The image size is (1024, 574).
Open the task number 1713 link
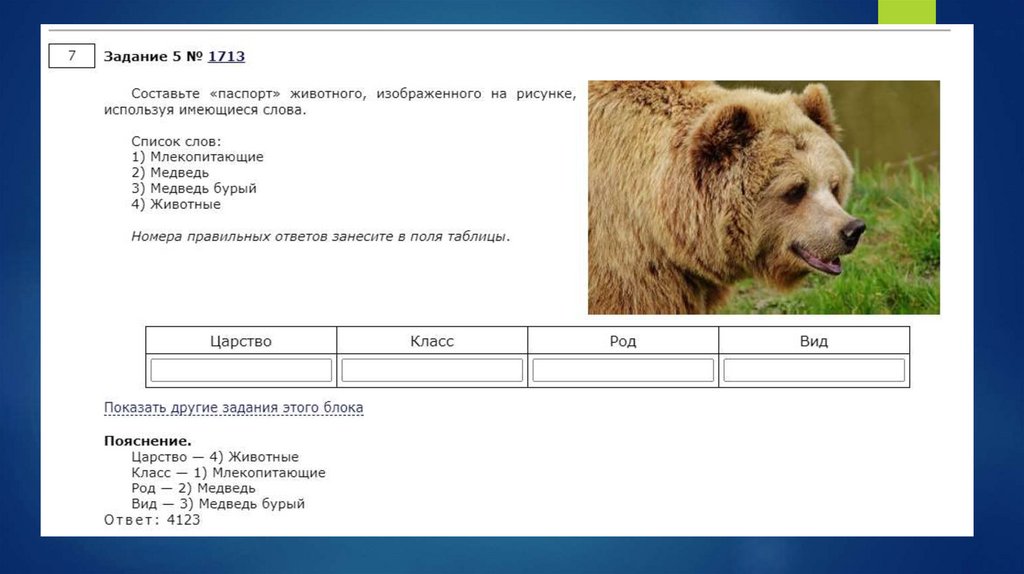point(226,57)
